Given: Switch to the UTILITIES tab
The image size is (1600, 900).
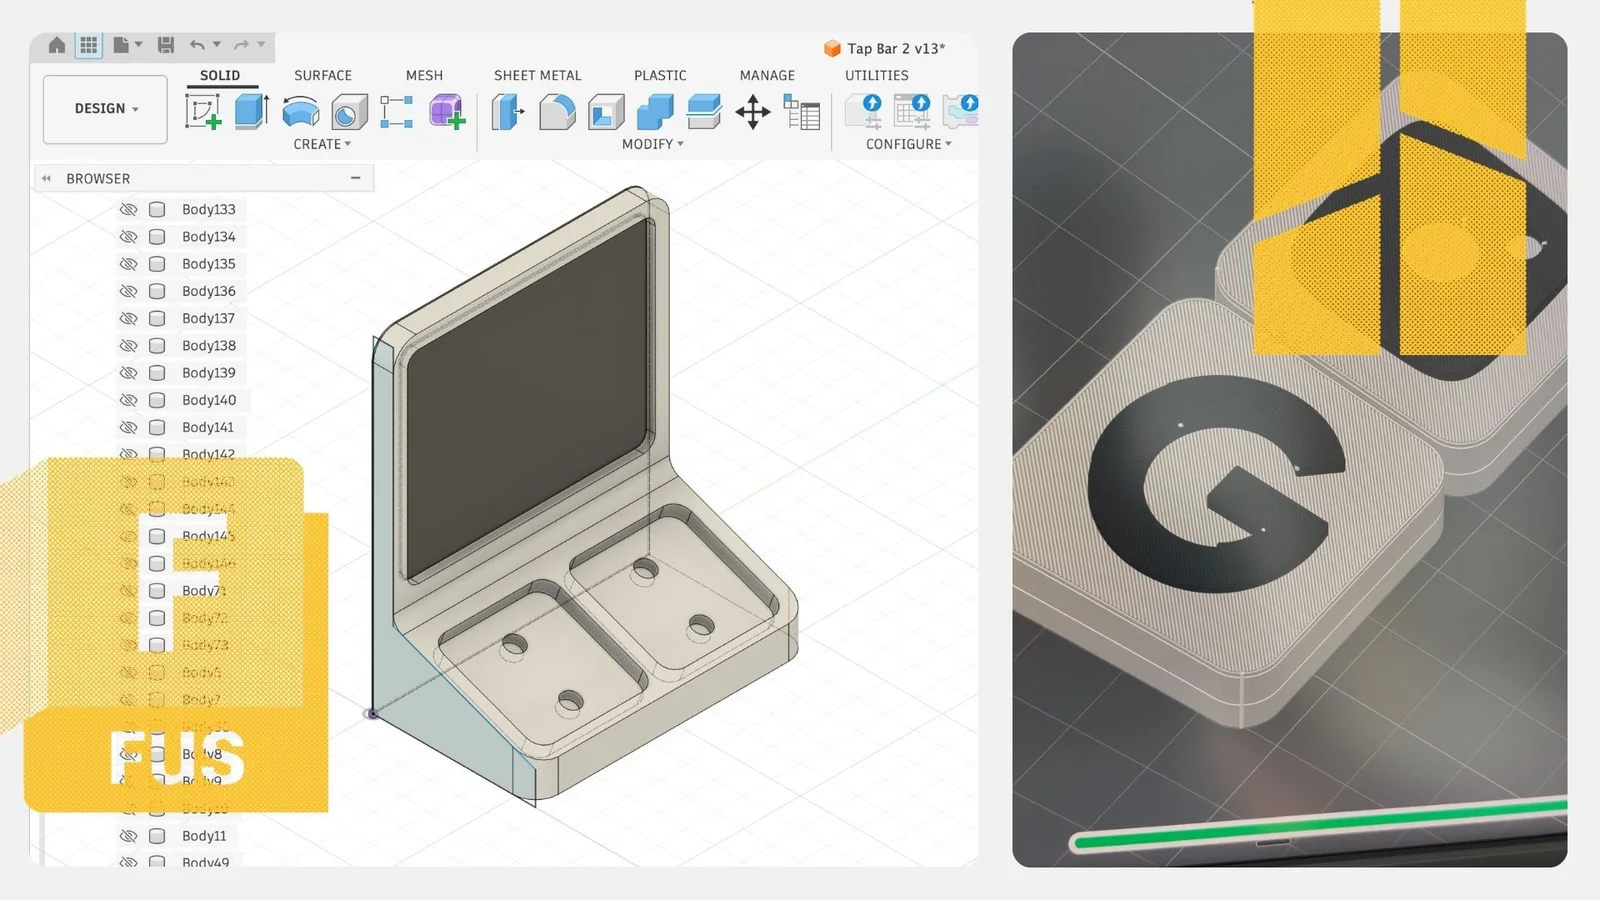Looking at the screenshot, I should pos(877,75).
